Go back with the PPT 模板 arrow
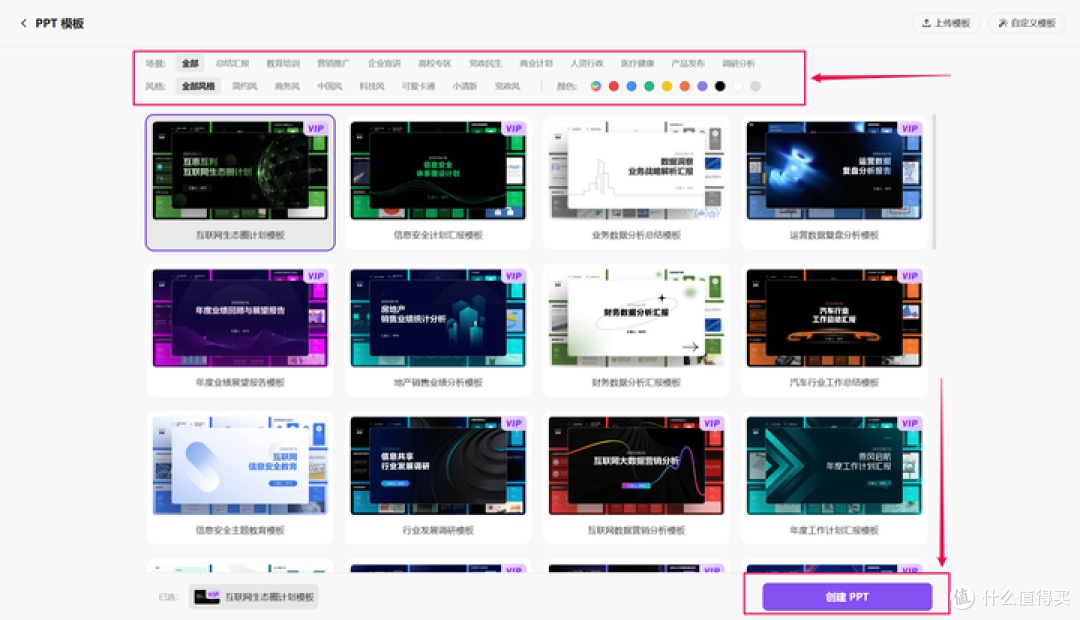This screenshot has width=1080, height=620. click(23, 23)
